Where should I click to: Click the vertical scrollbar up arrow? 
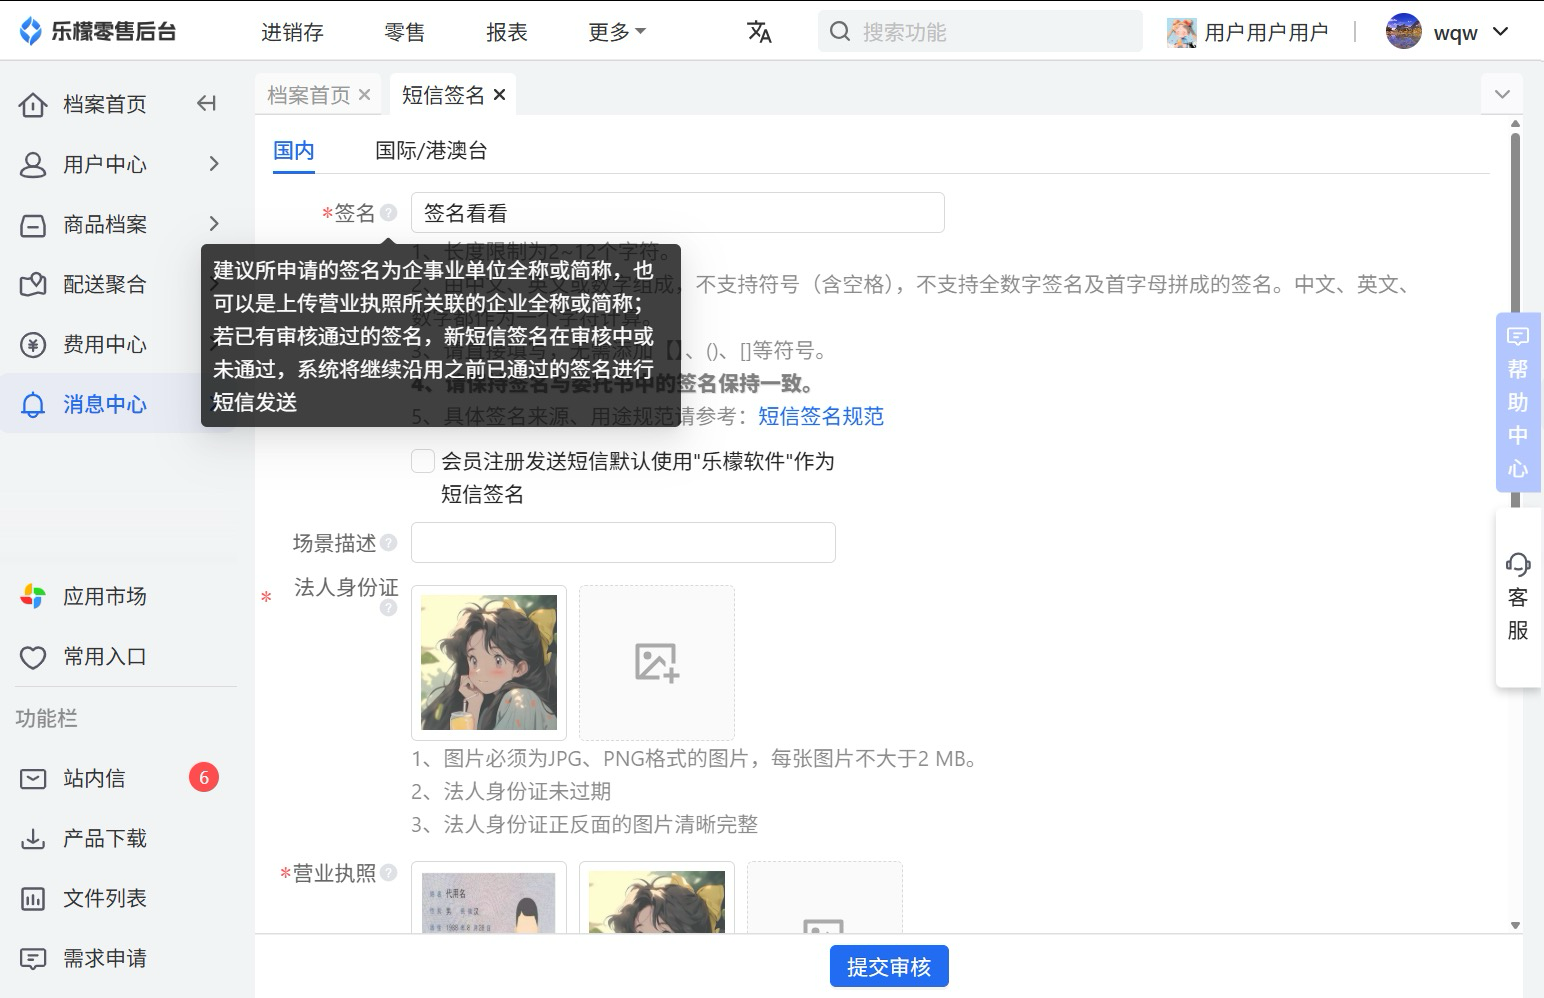1515,124
